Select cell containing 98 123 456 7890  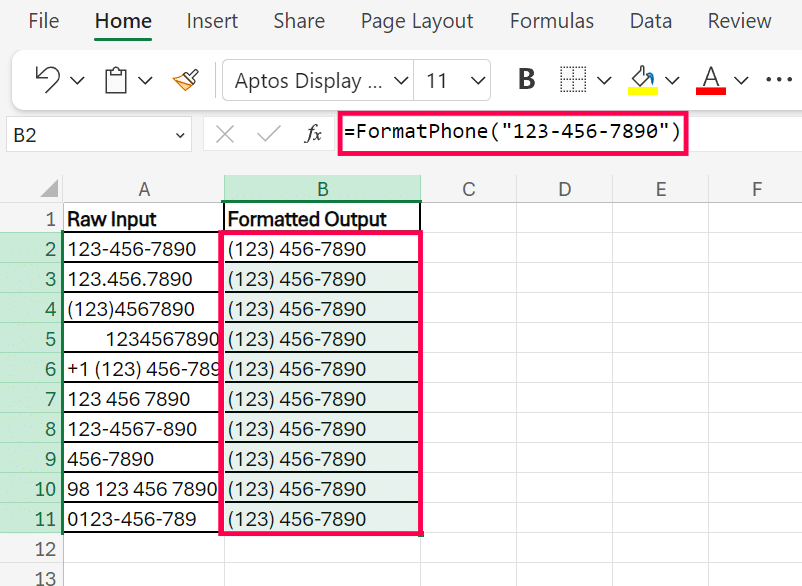pyautogui.click(x=144, y=488)
